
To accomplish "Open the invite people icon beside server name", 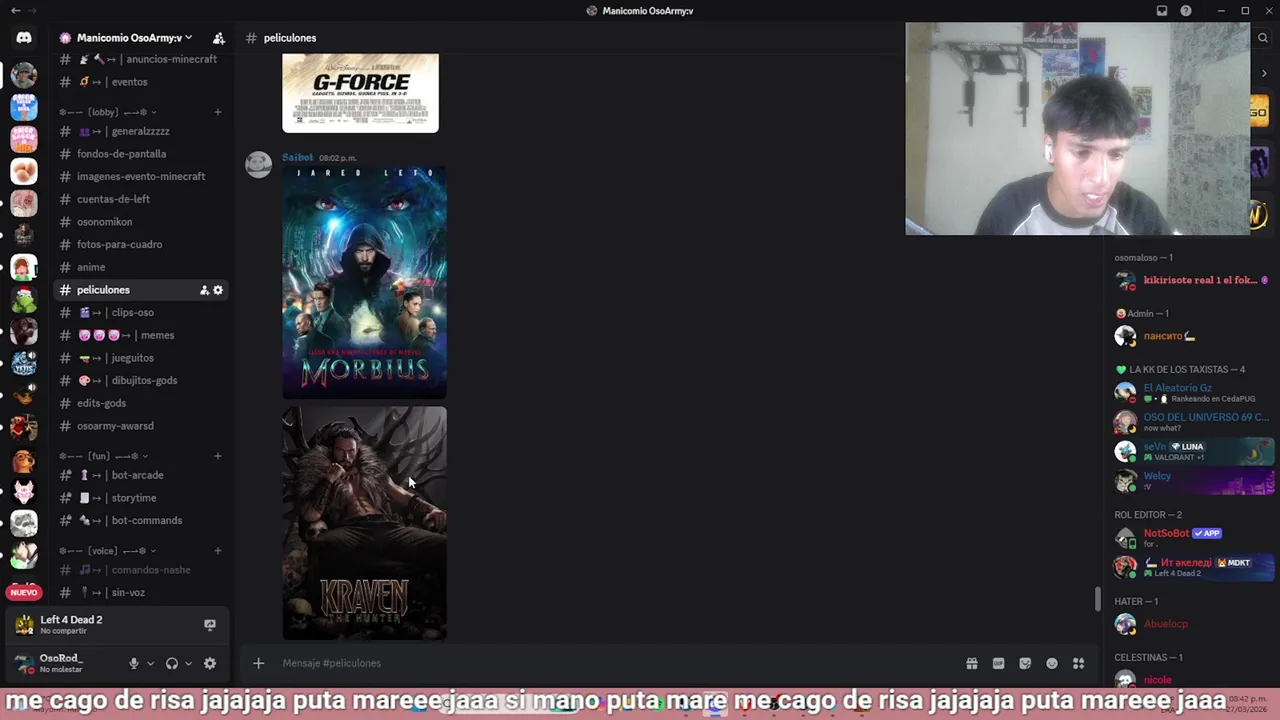I will point(219,38).
